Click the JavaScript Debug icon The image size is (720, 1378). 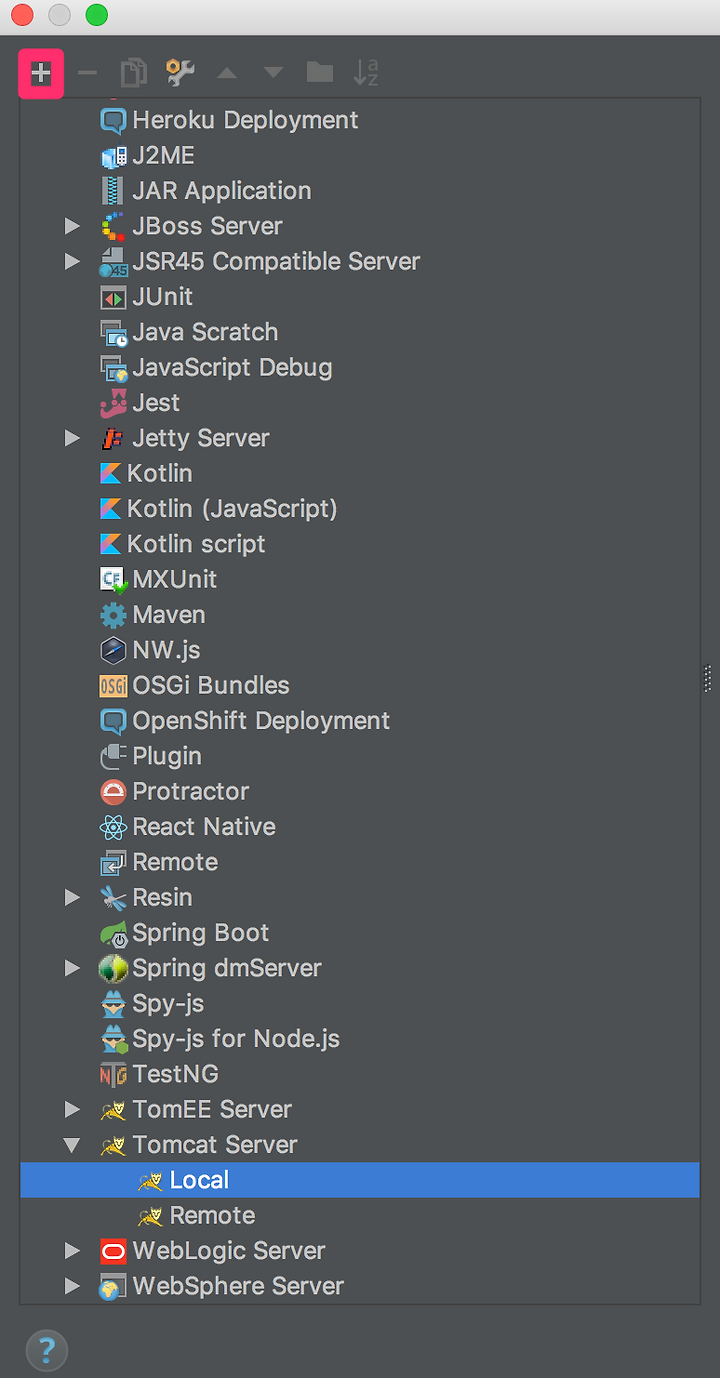click(114, 368)
